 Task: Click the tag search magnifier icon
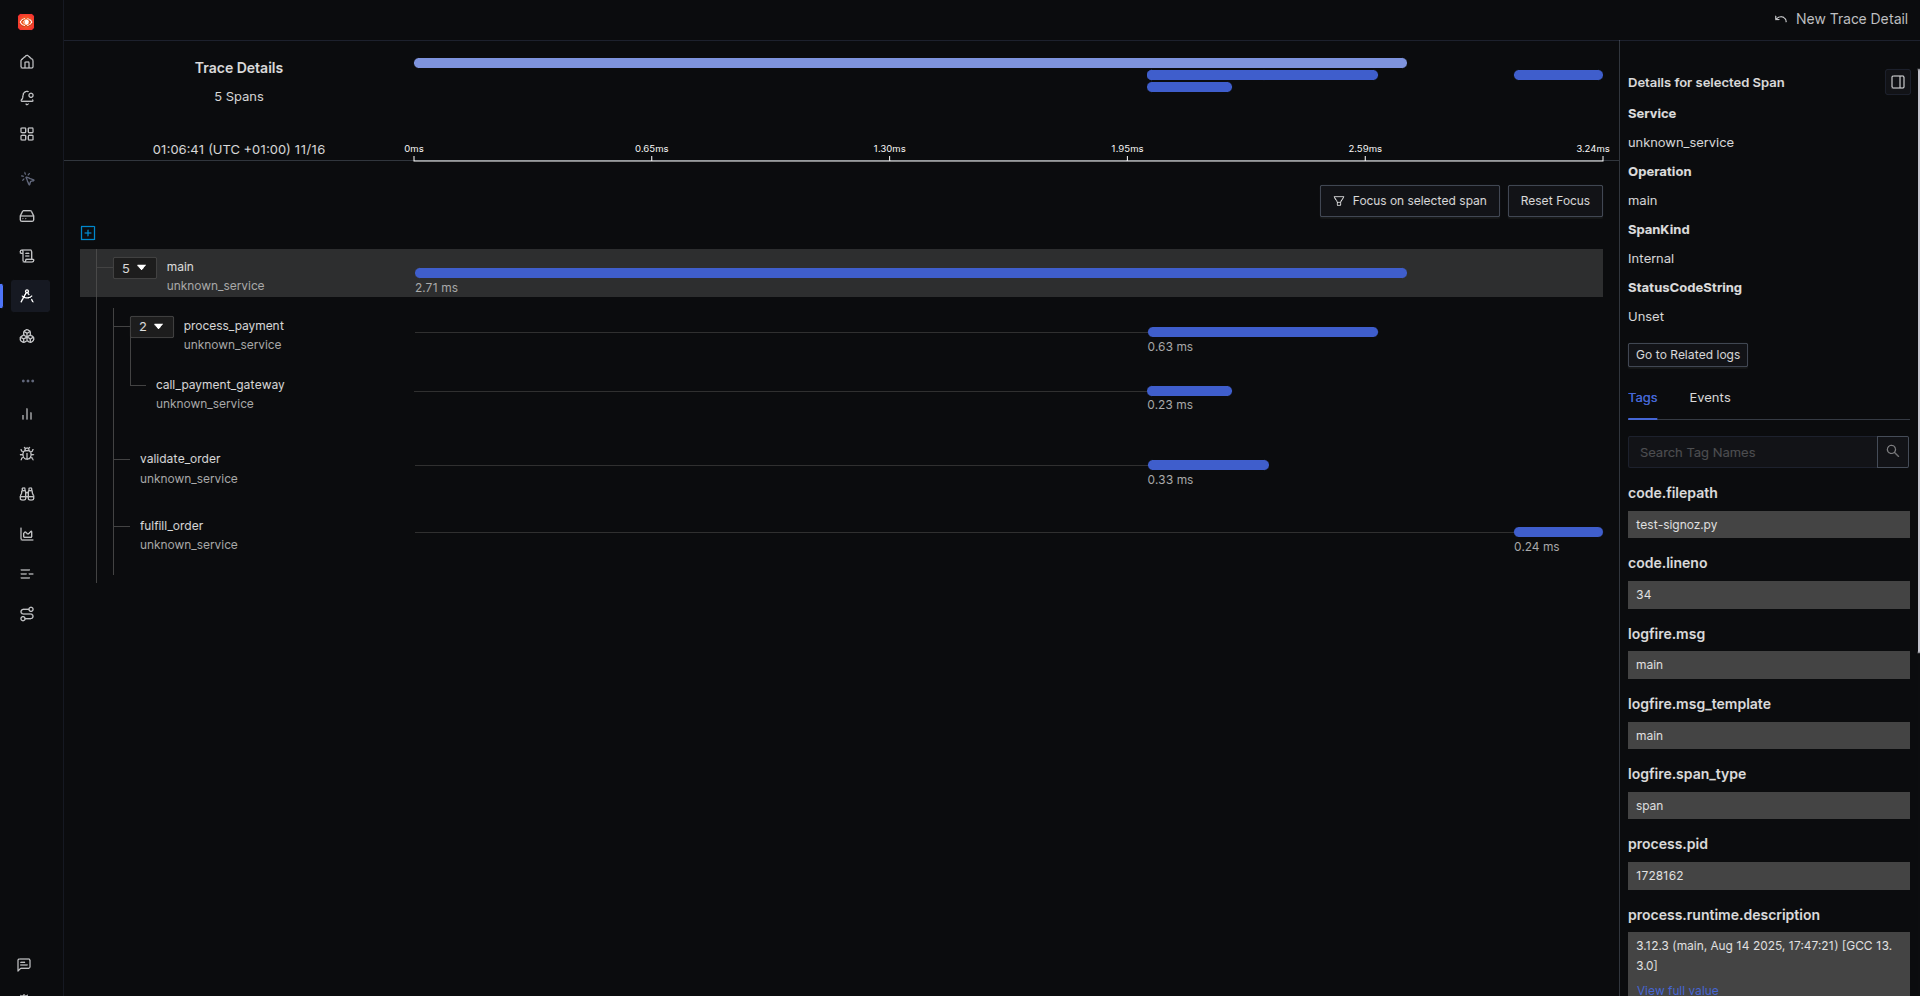click(1892, 452)
